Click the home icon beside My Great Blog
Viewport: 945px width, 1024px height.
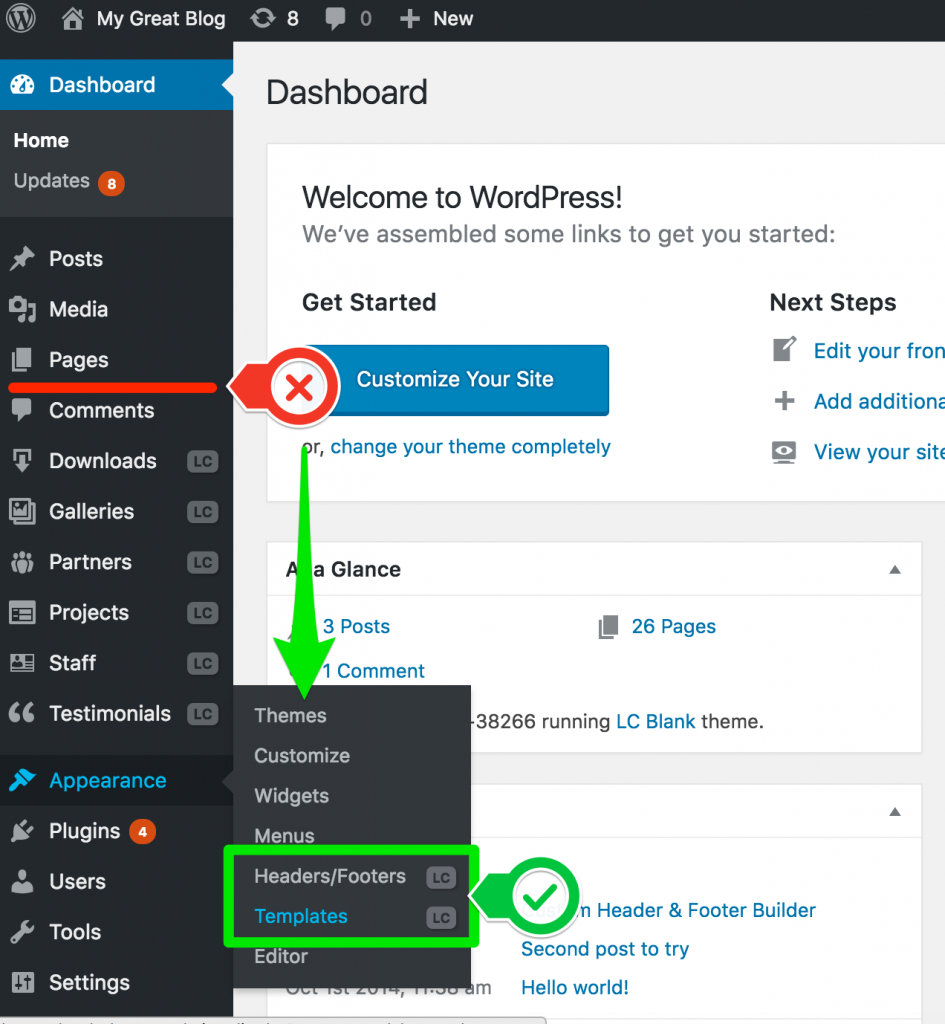(x=72, y=18)
